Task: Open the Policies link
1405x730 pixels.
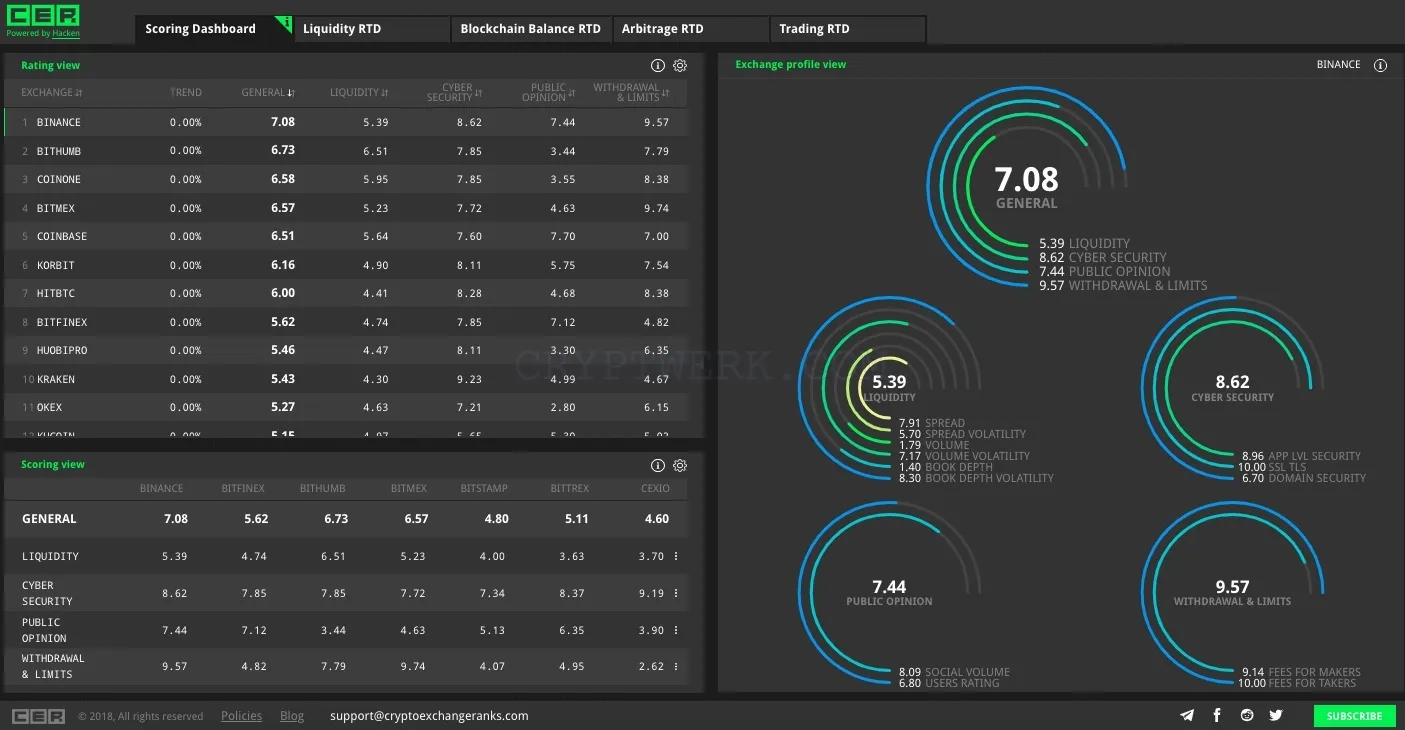Action: pos(241,716)
